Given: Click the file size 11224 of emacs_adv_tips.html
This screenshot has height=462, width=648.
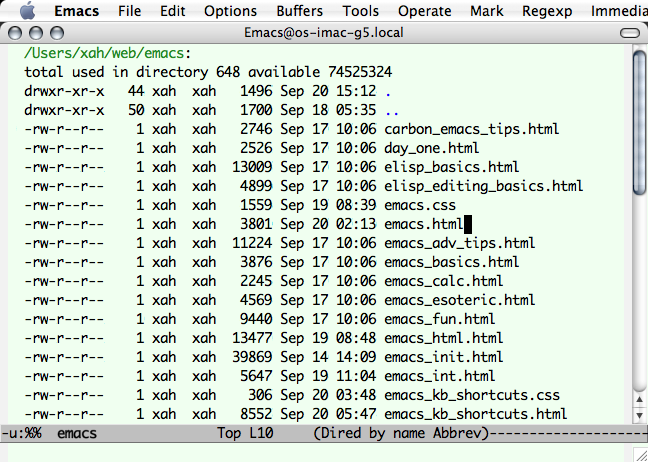Looking at the screenshot, I should [252, 243].
